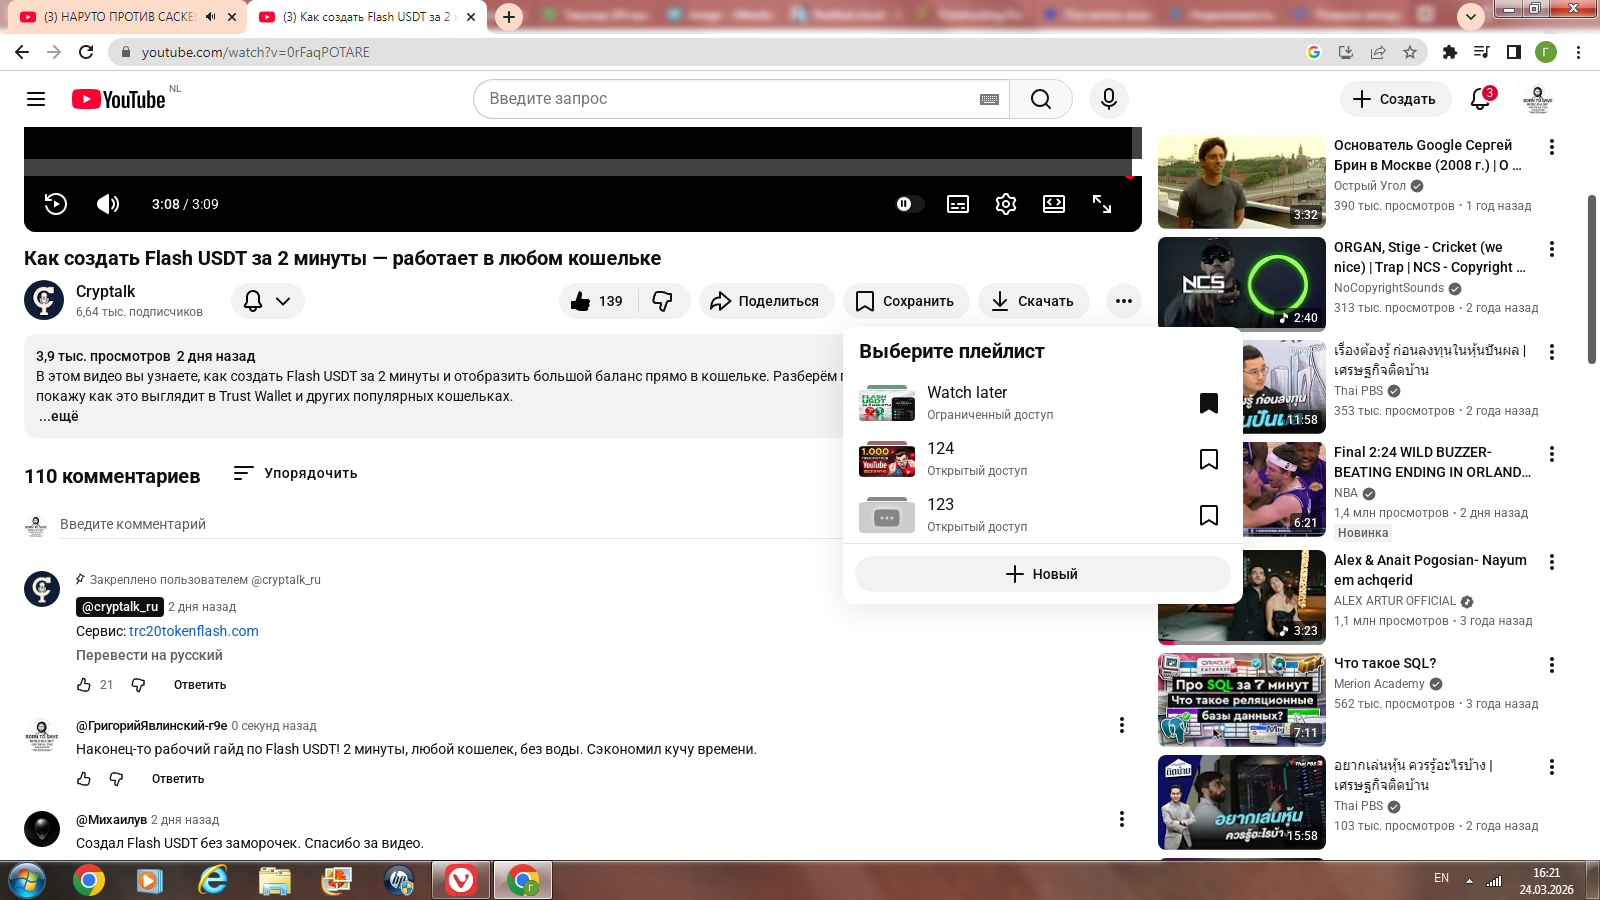Expand channel notification bell dropdown
The width and height of the screenshot is (1600, 900).
click(268, 301)
